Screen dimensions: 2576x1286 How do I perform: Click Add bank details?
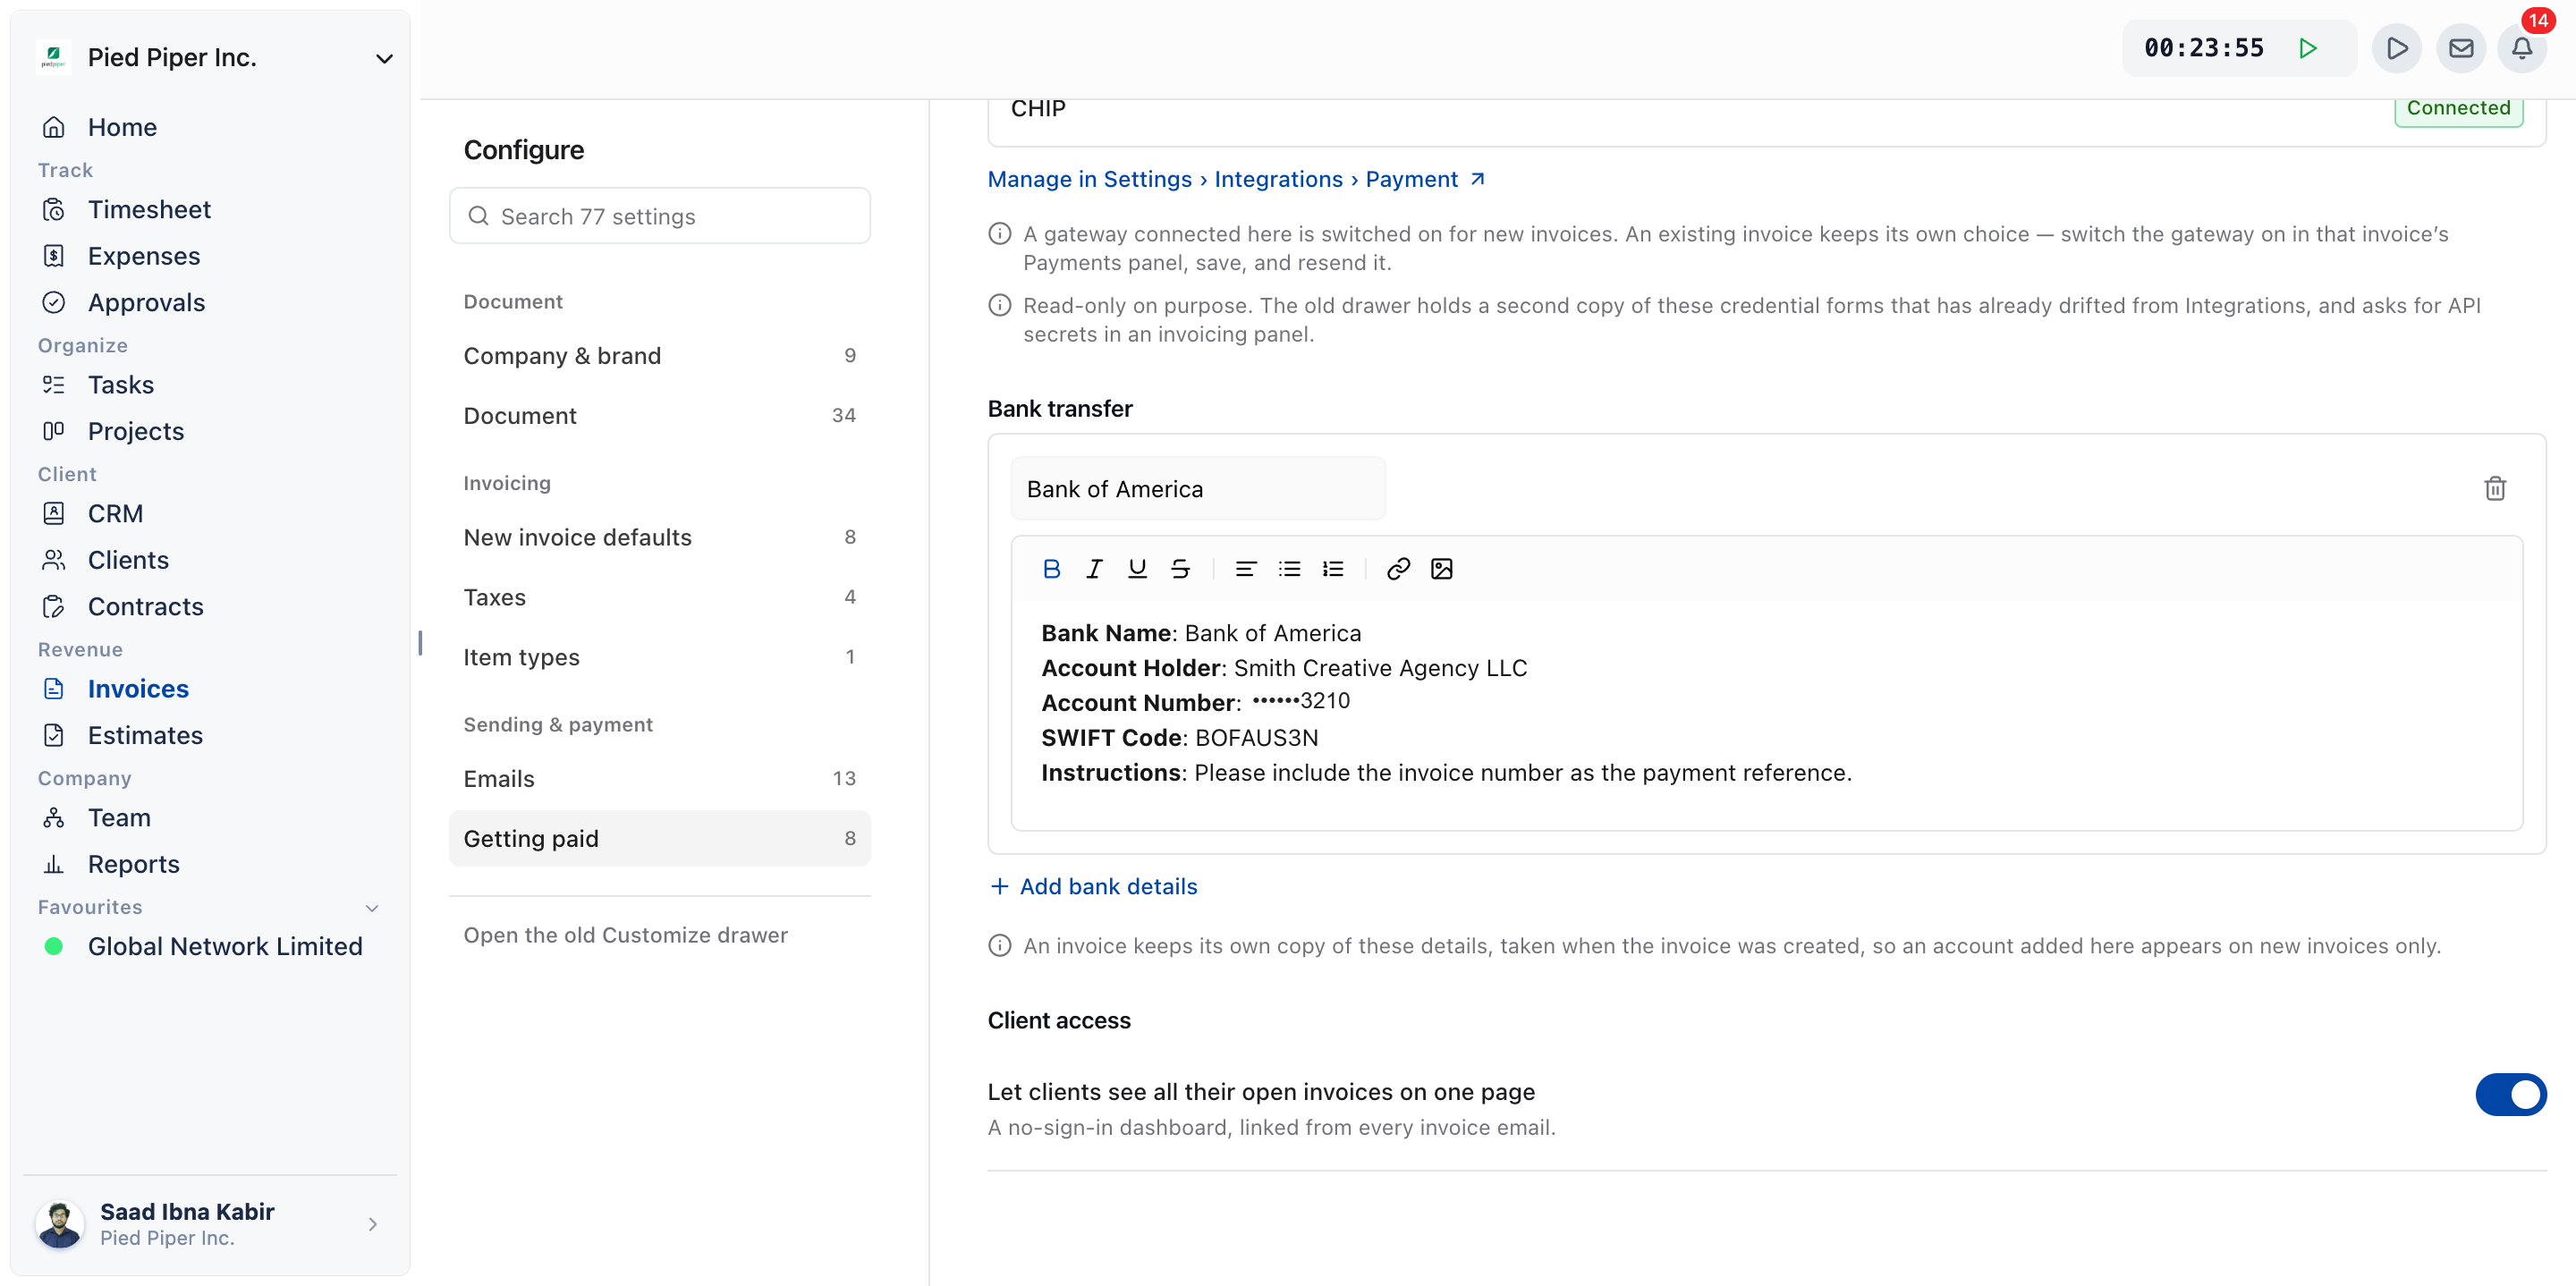pos(1093,886)
